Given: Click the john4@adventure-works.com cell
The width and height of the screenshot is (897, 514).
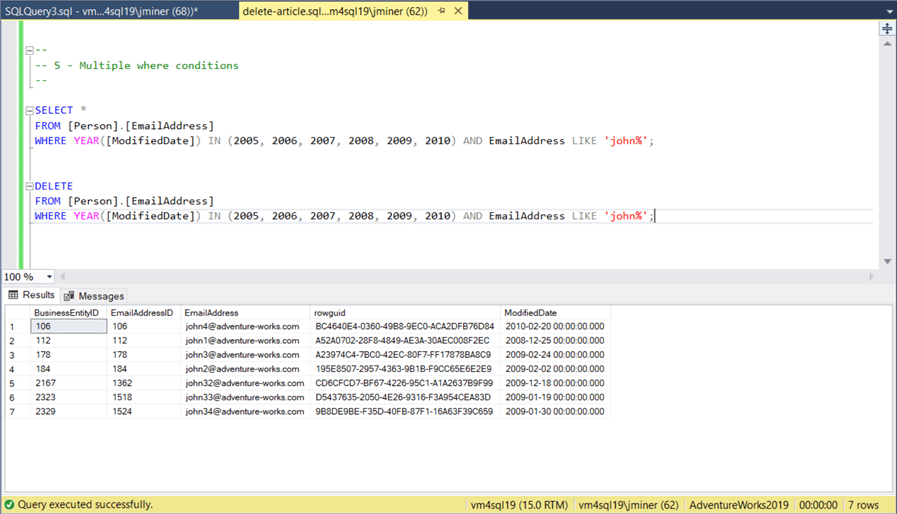Looking at the screenshot, I should point(245,326).
